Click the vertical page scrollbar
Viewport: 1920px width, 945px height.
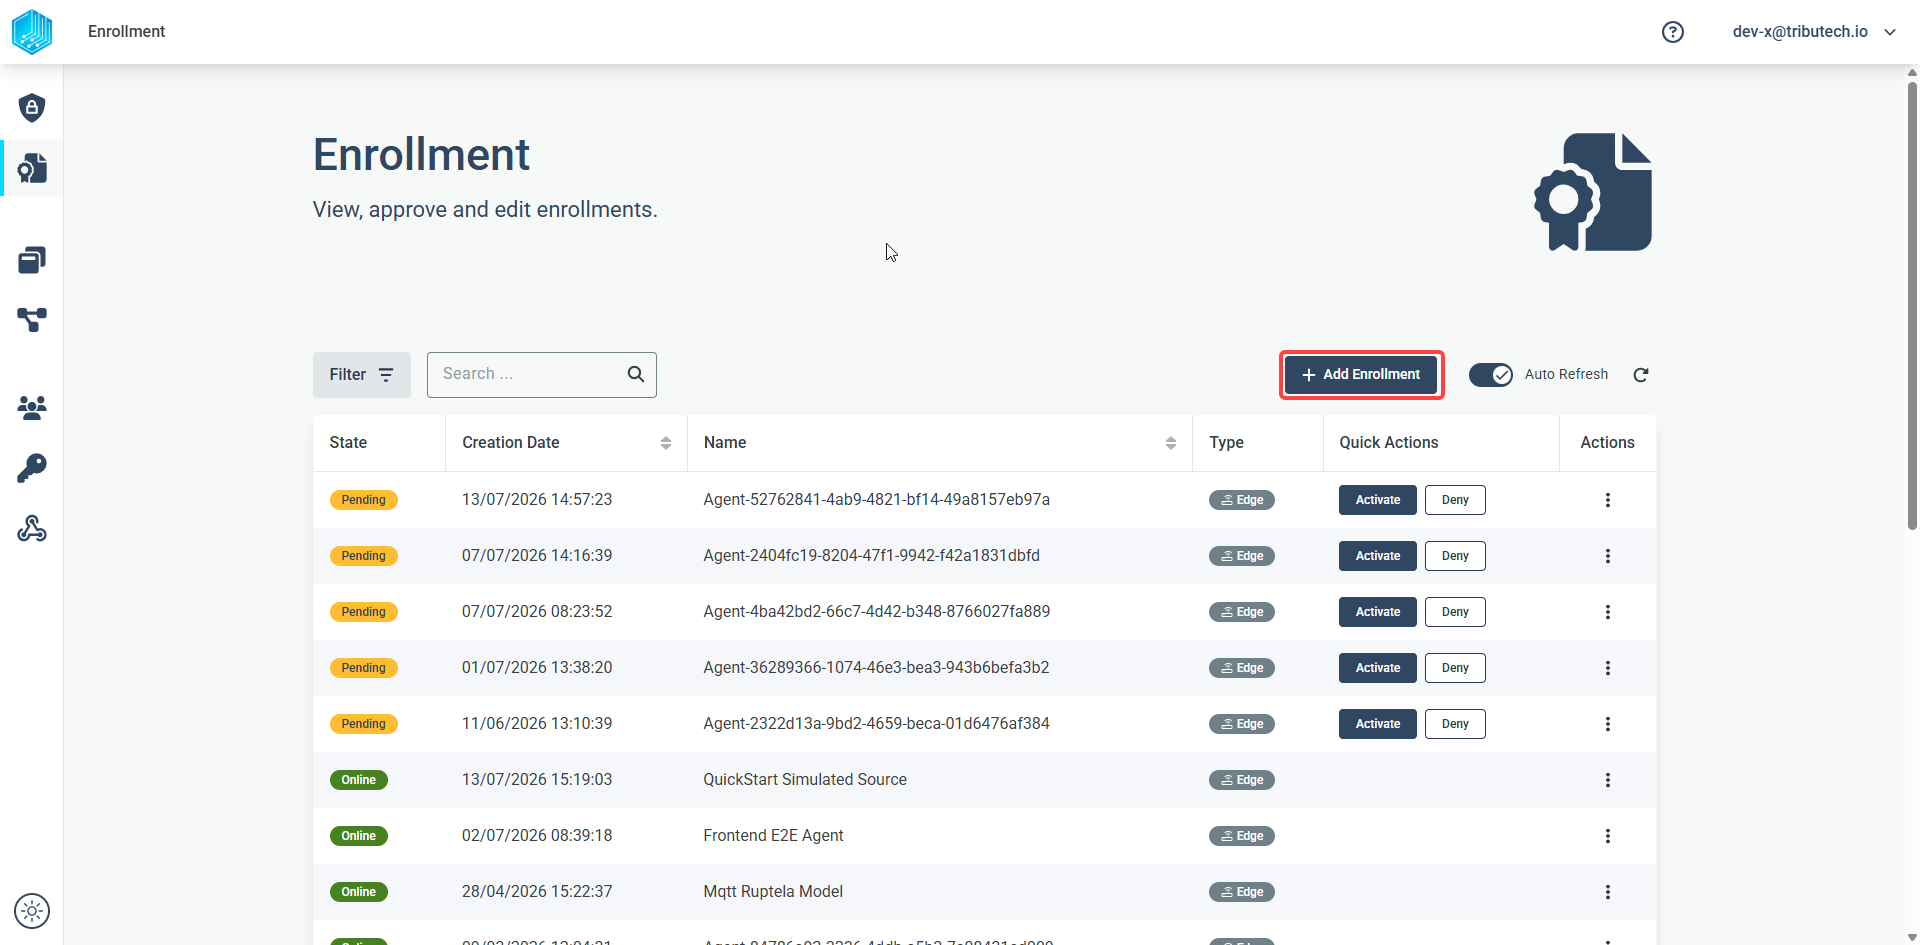(1912, 305)
